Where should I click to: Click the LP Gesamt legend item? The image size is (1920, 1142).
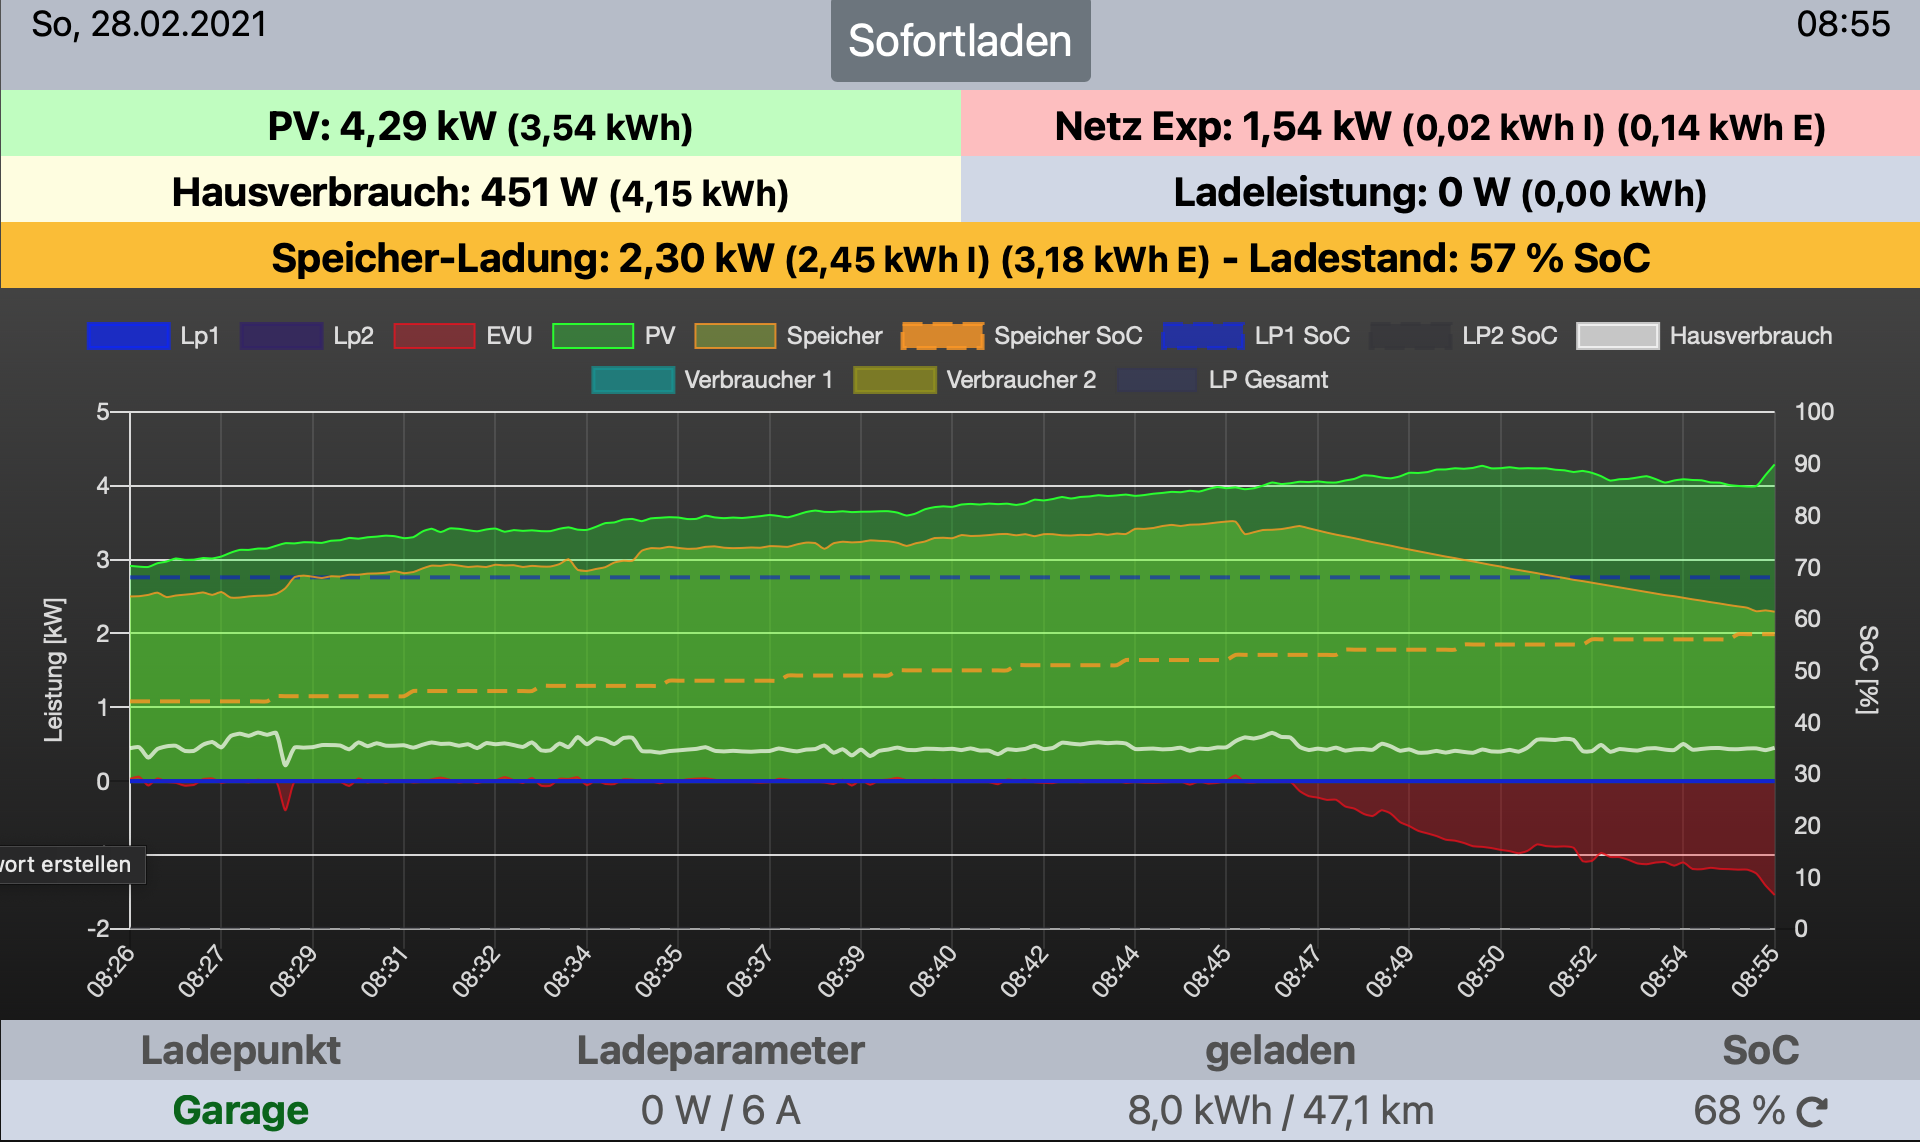coord(1157,380)
